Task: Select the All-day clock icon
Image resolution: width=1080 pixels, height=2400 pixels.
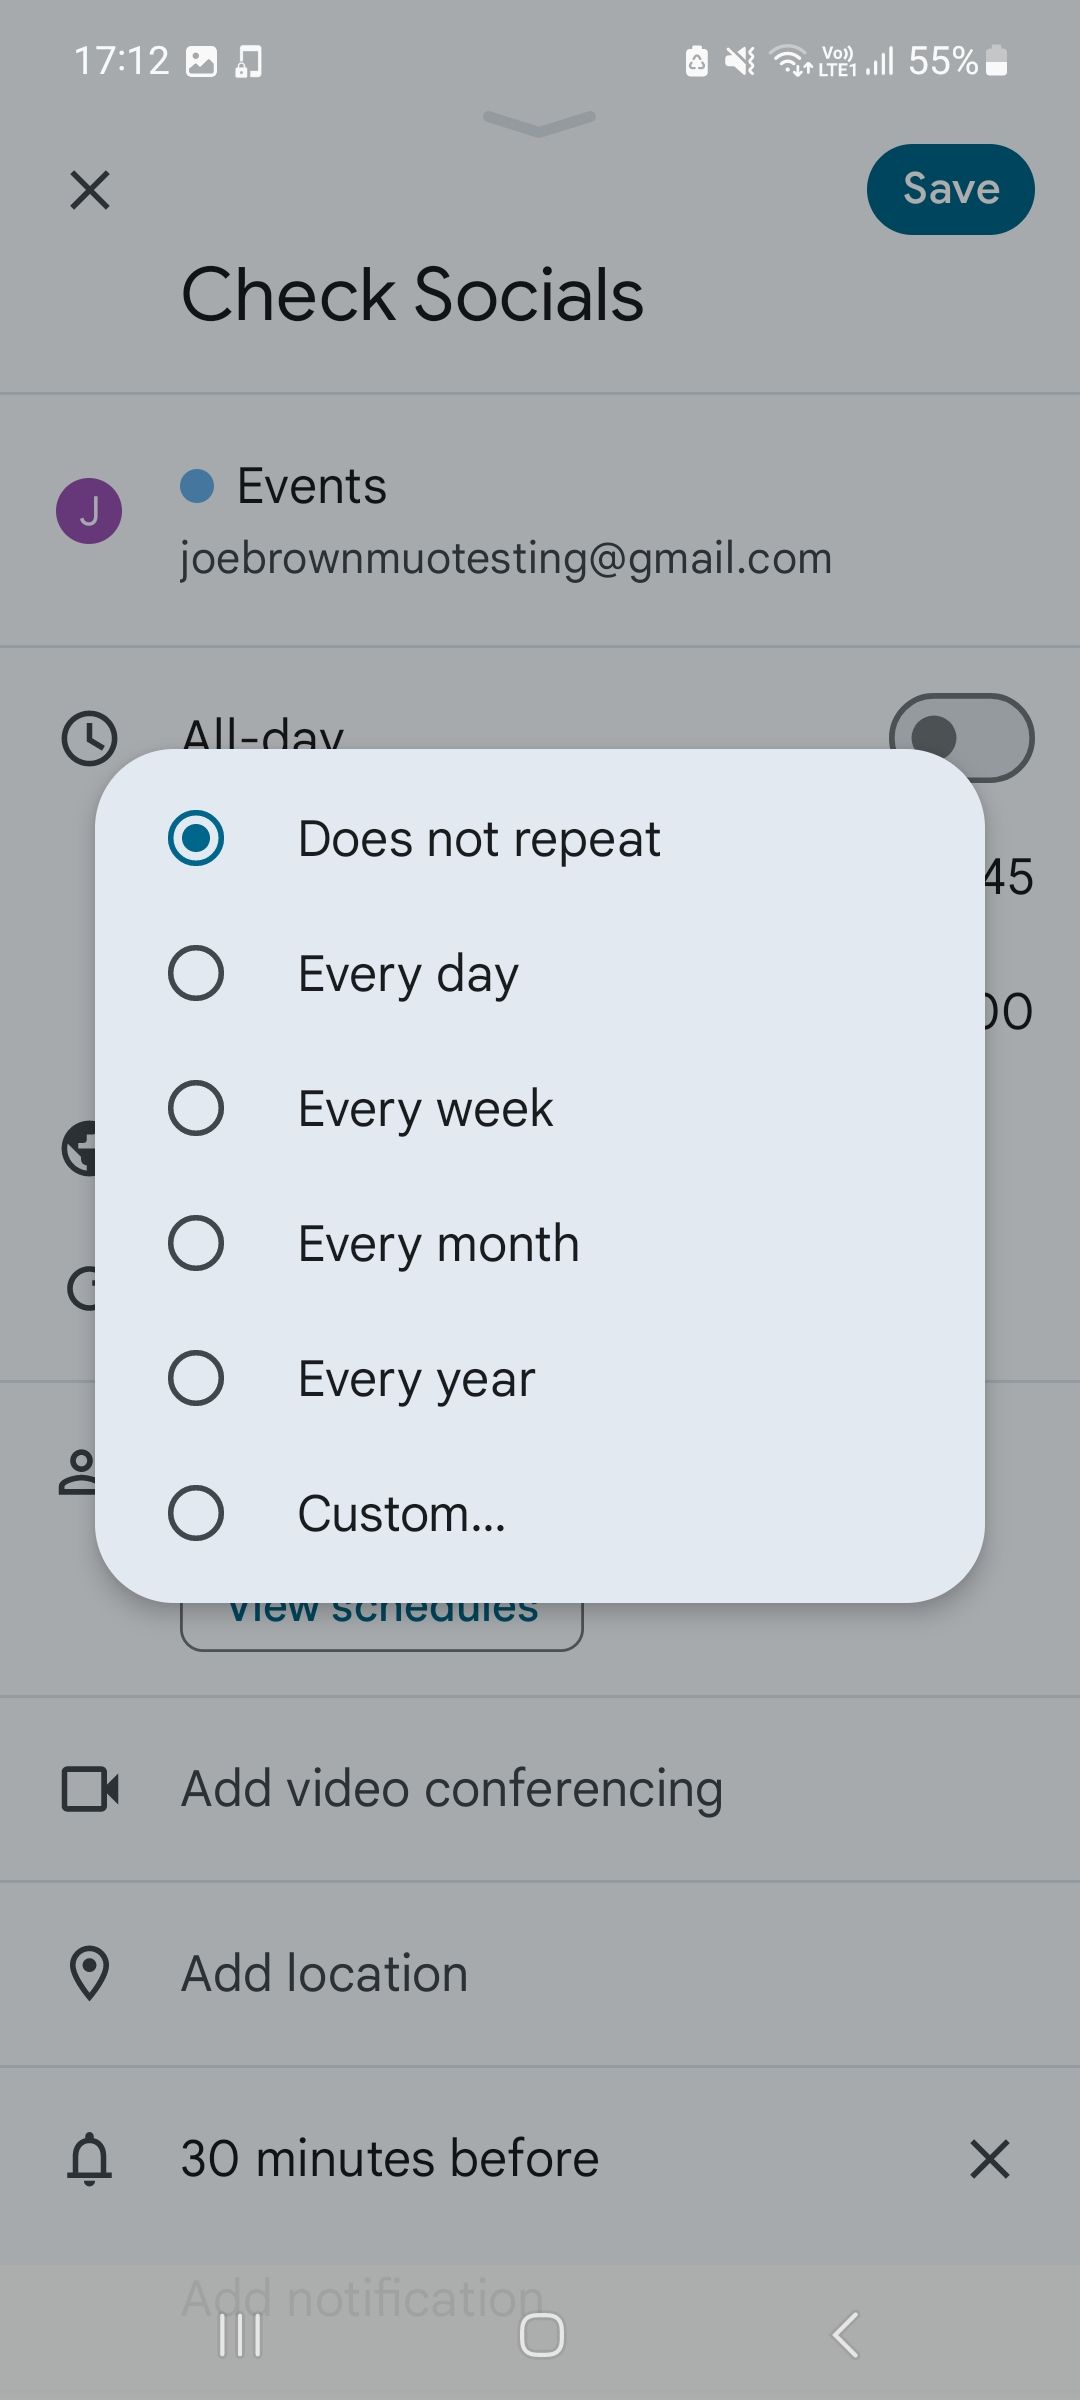Action: click(90, 738)
